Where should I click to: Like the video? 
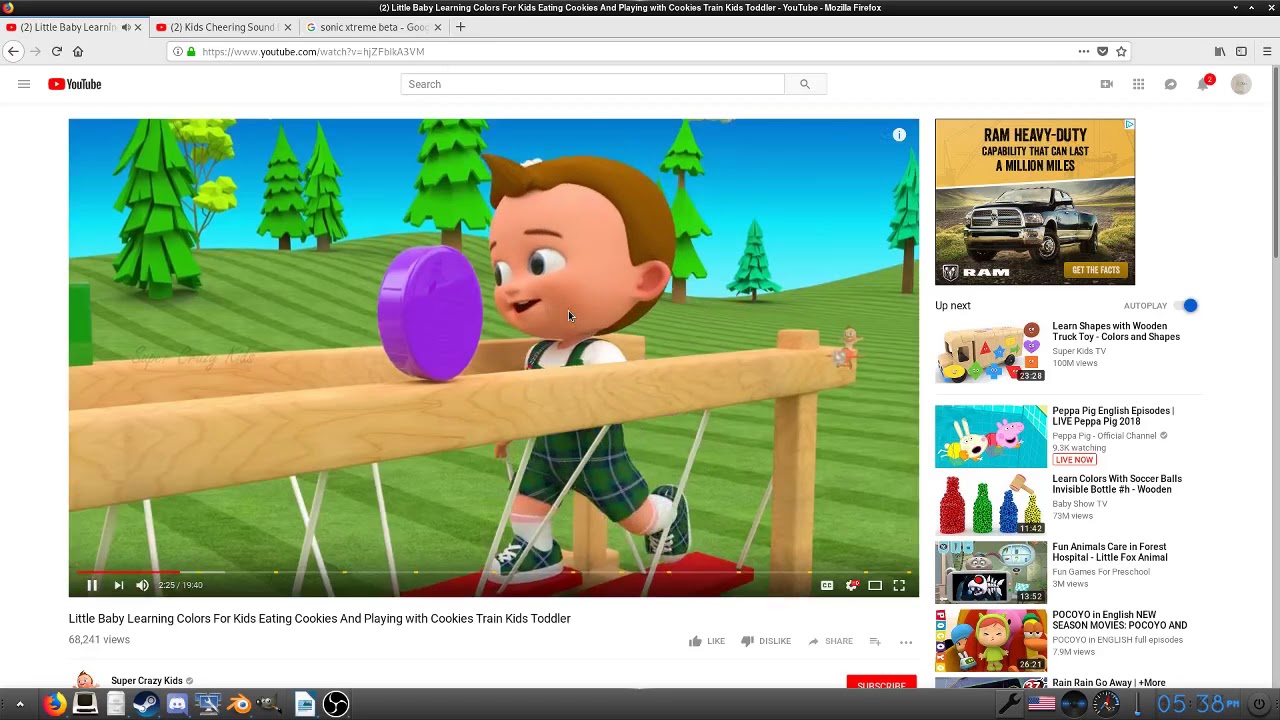[x=707, y=641]
